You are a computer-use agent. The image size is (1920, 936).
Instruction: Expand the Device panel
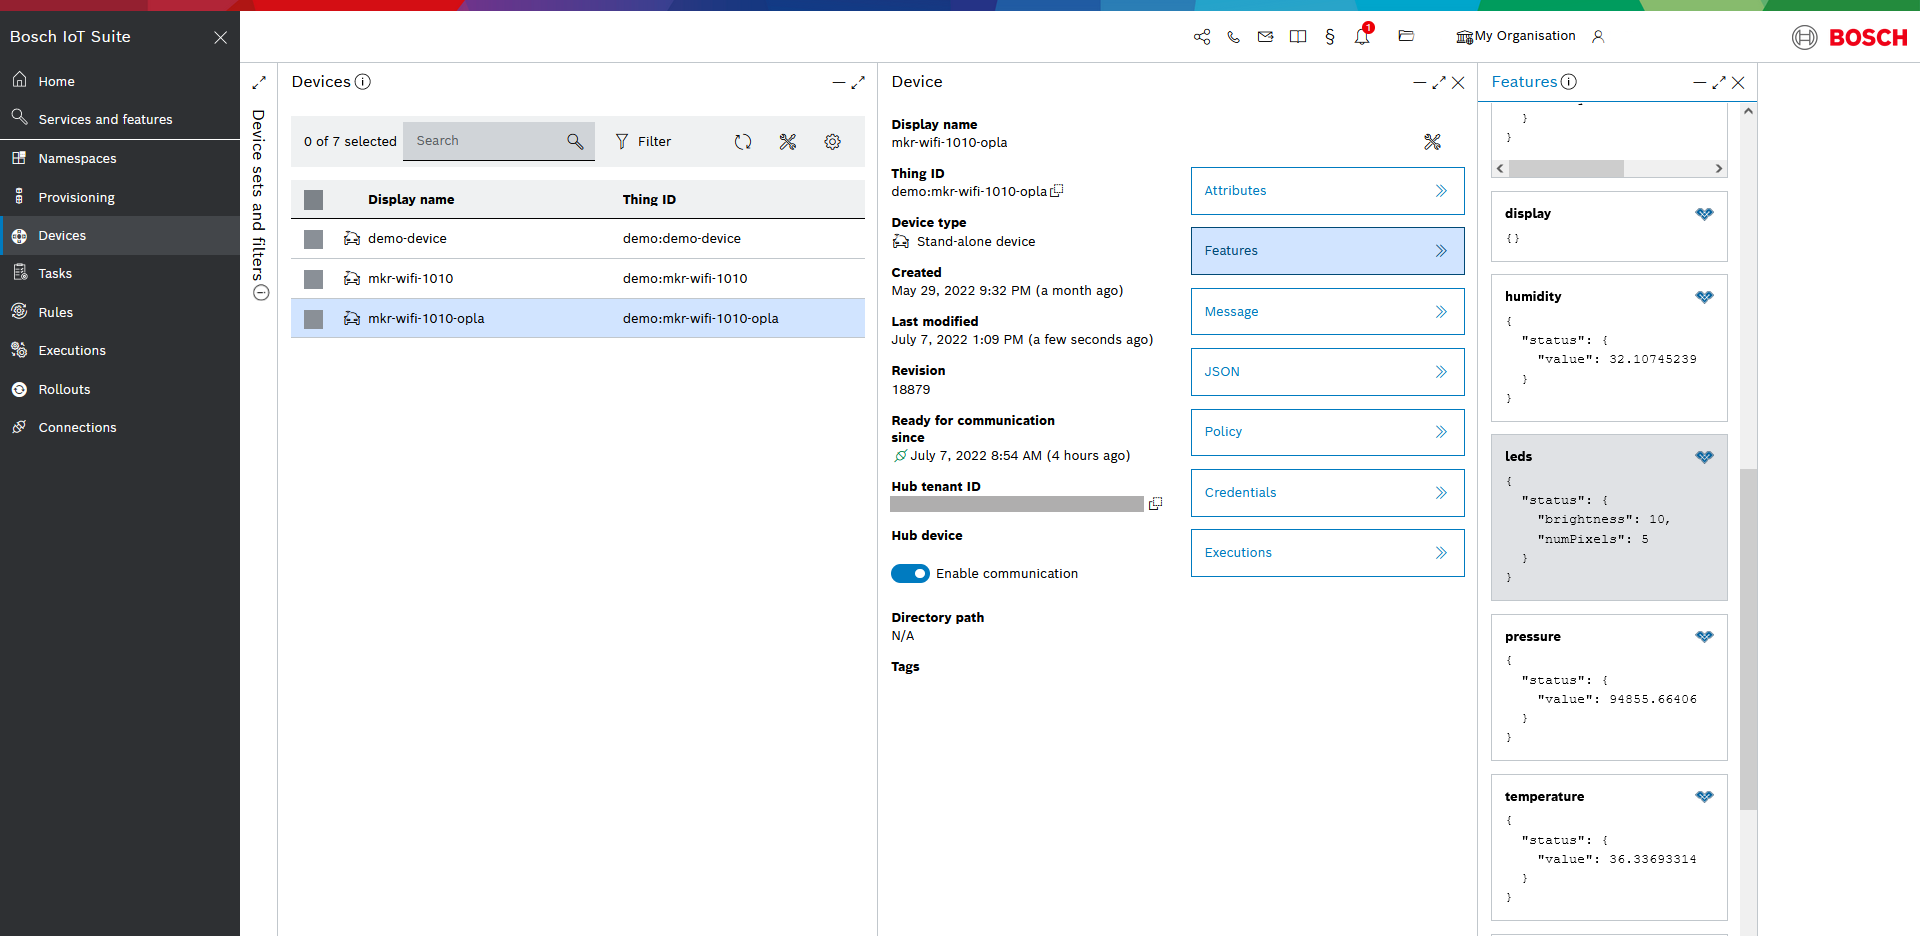(x=1439, y=83)
